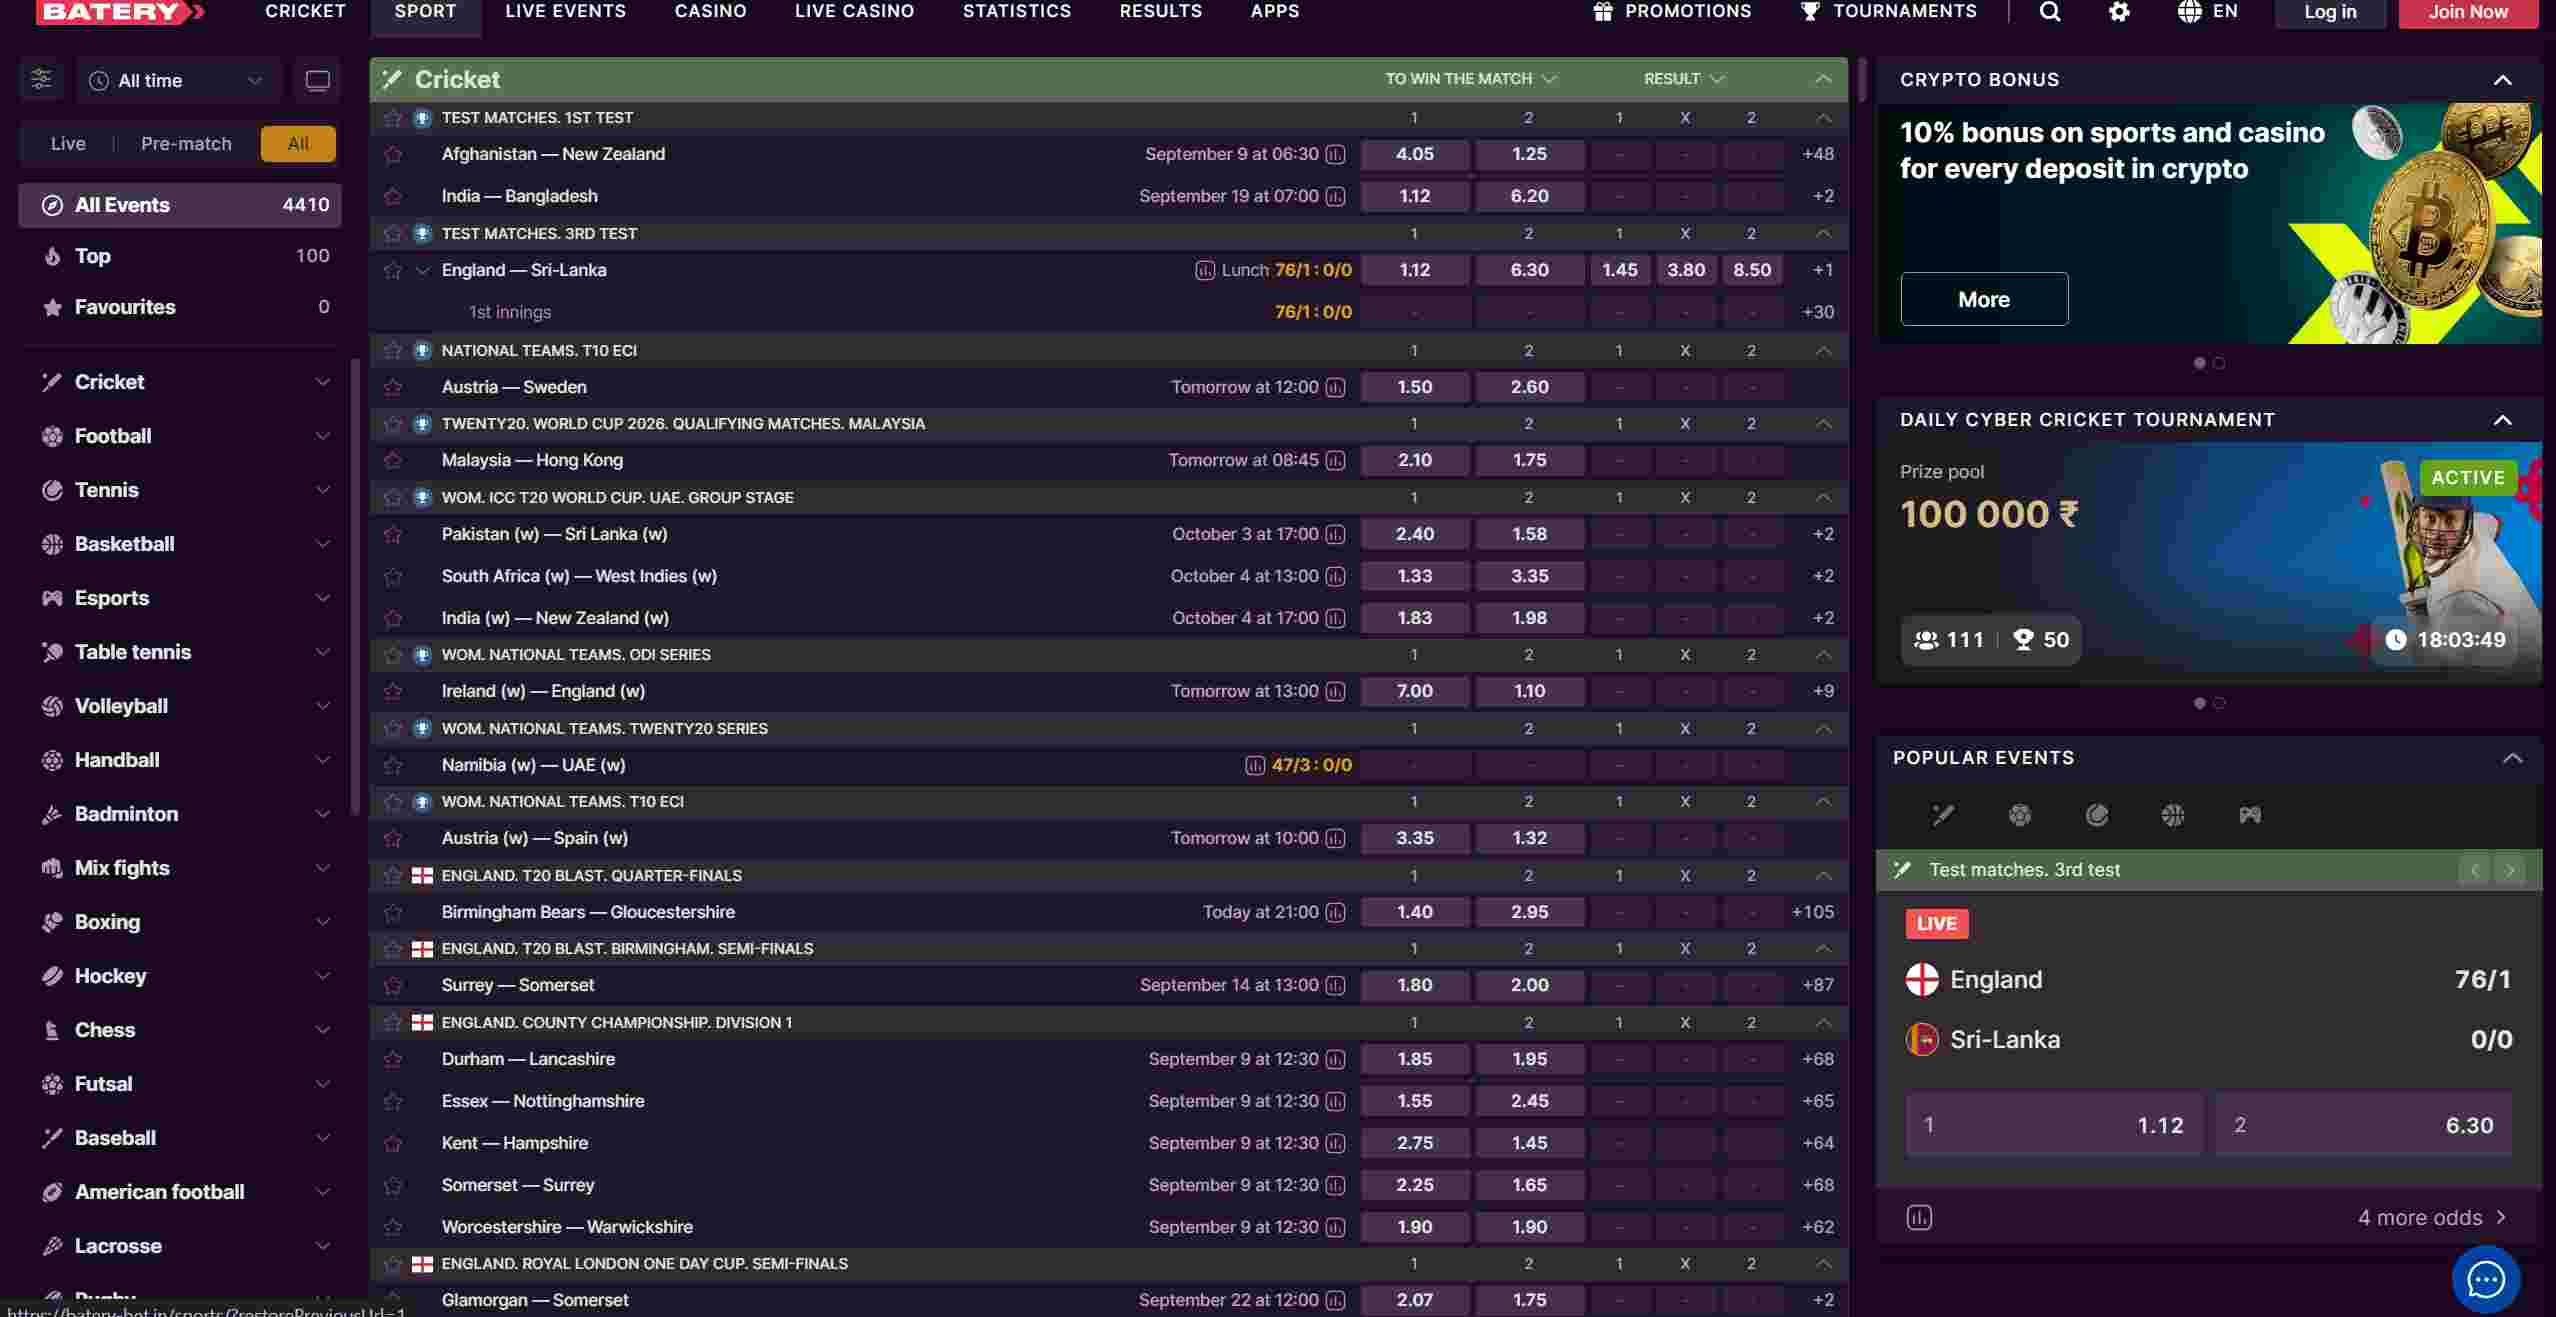The height and width of the screenshot is (1317, 2556).
Task: Select cricket bat icon in Popular Events
Action: 1943,815
